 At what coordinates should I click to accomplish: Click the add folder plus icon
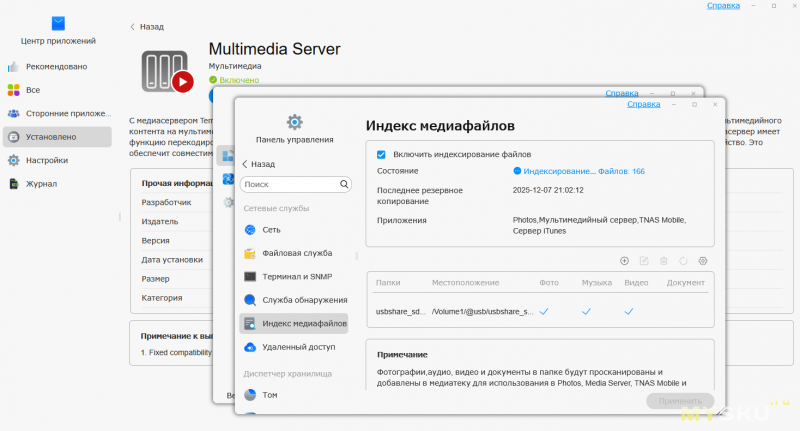pyautogui.click(x=624, y=260)
